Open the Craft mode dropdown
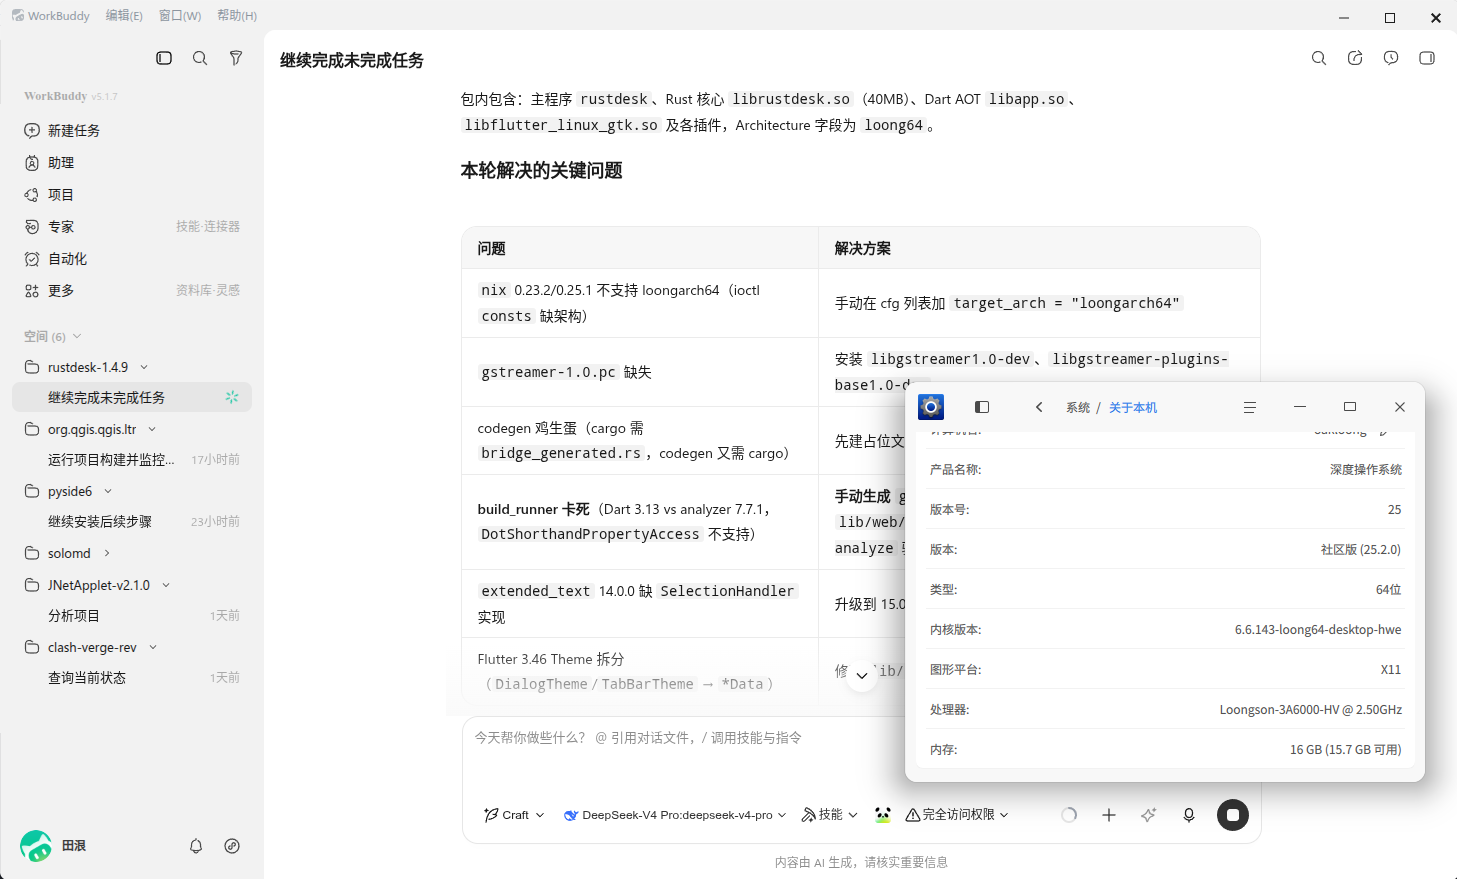The width and height of the screenshot is (1457, 879). click(514, 815)
